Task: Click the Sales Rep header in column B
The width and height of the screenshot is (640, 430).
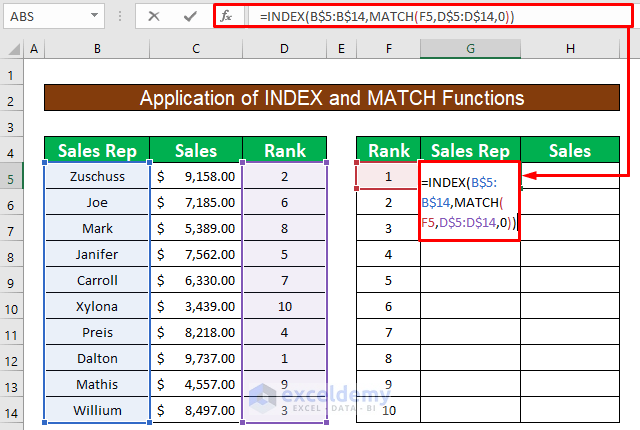Action: point(97,151)
